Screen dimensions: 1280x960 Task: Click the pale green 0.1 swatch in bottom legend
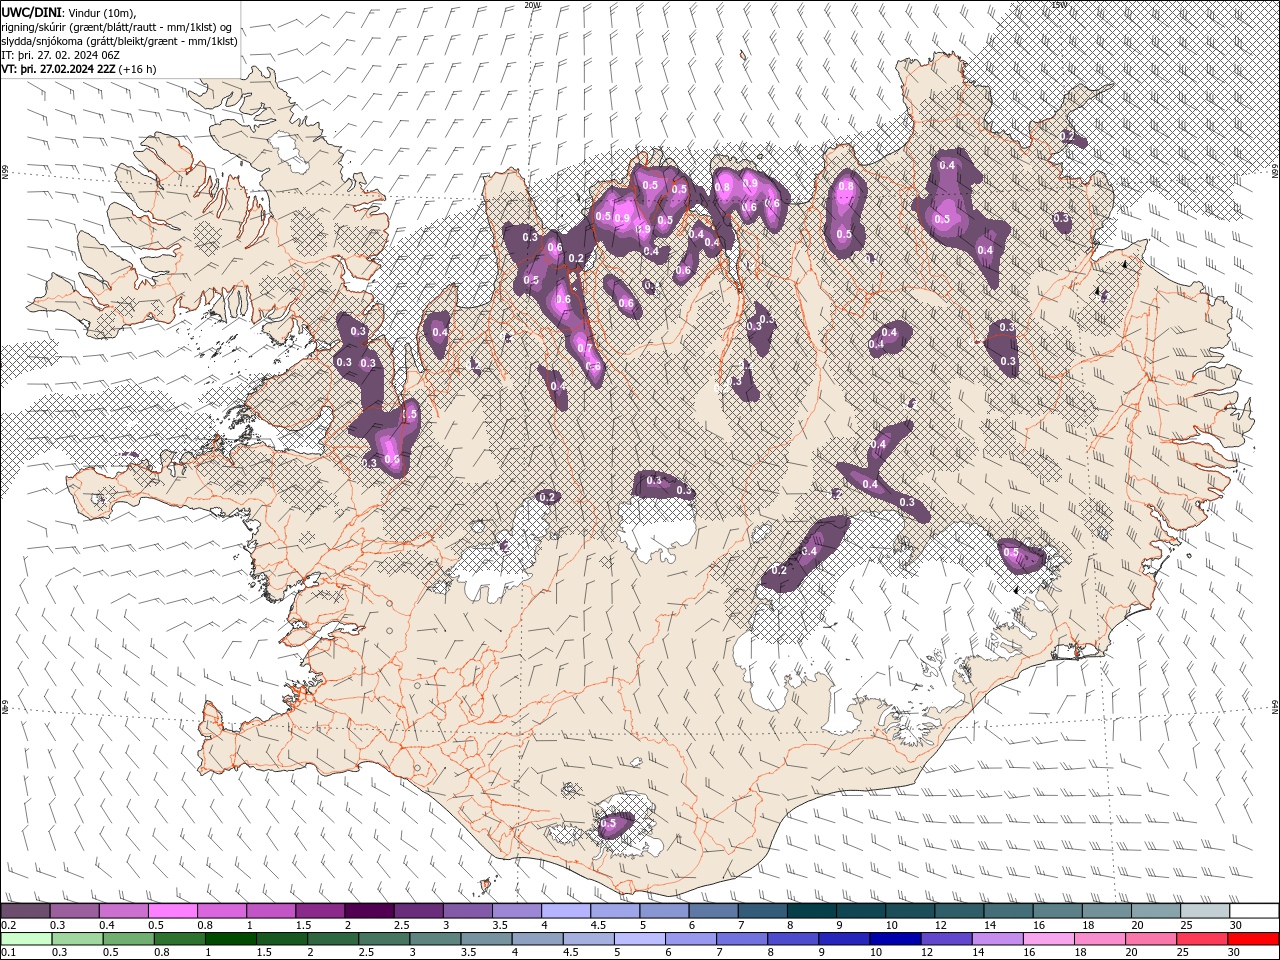[26, 938]
